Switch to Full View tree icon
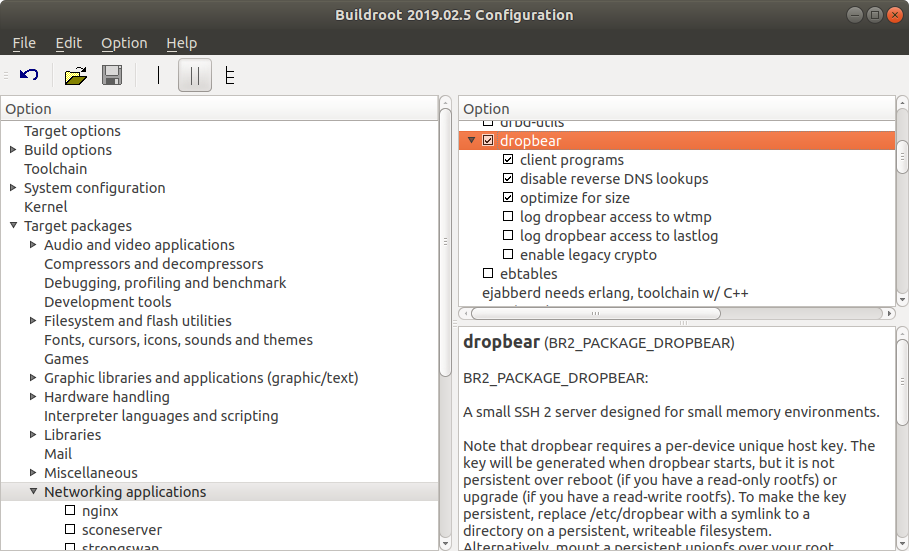Screen dimensions: 909x551 230,75
